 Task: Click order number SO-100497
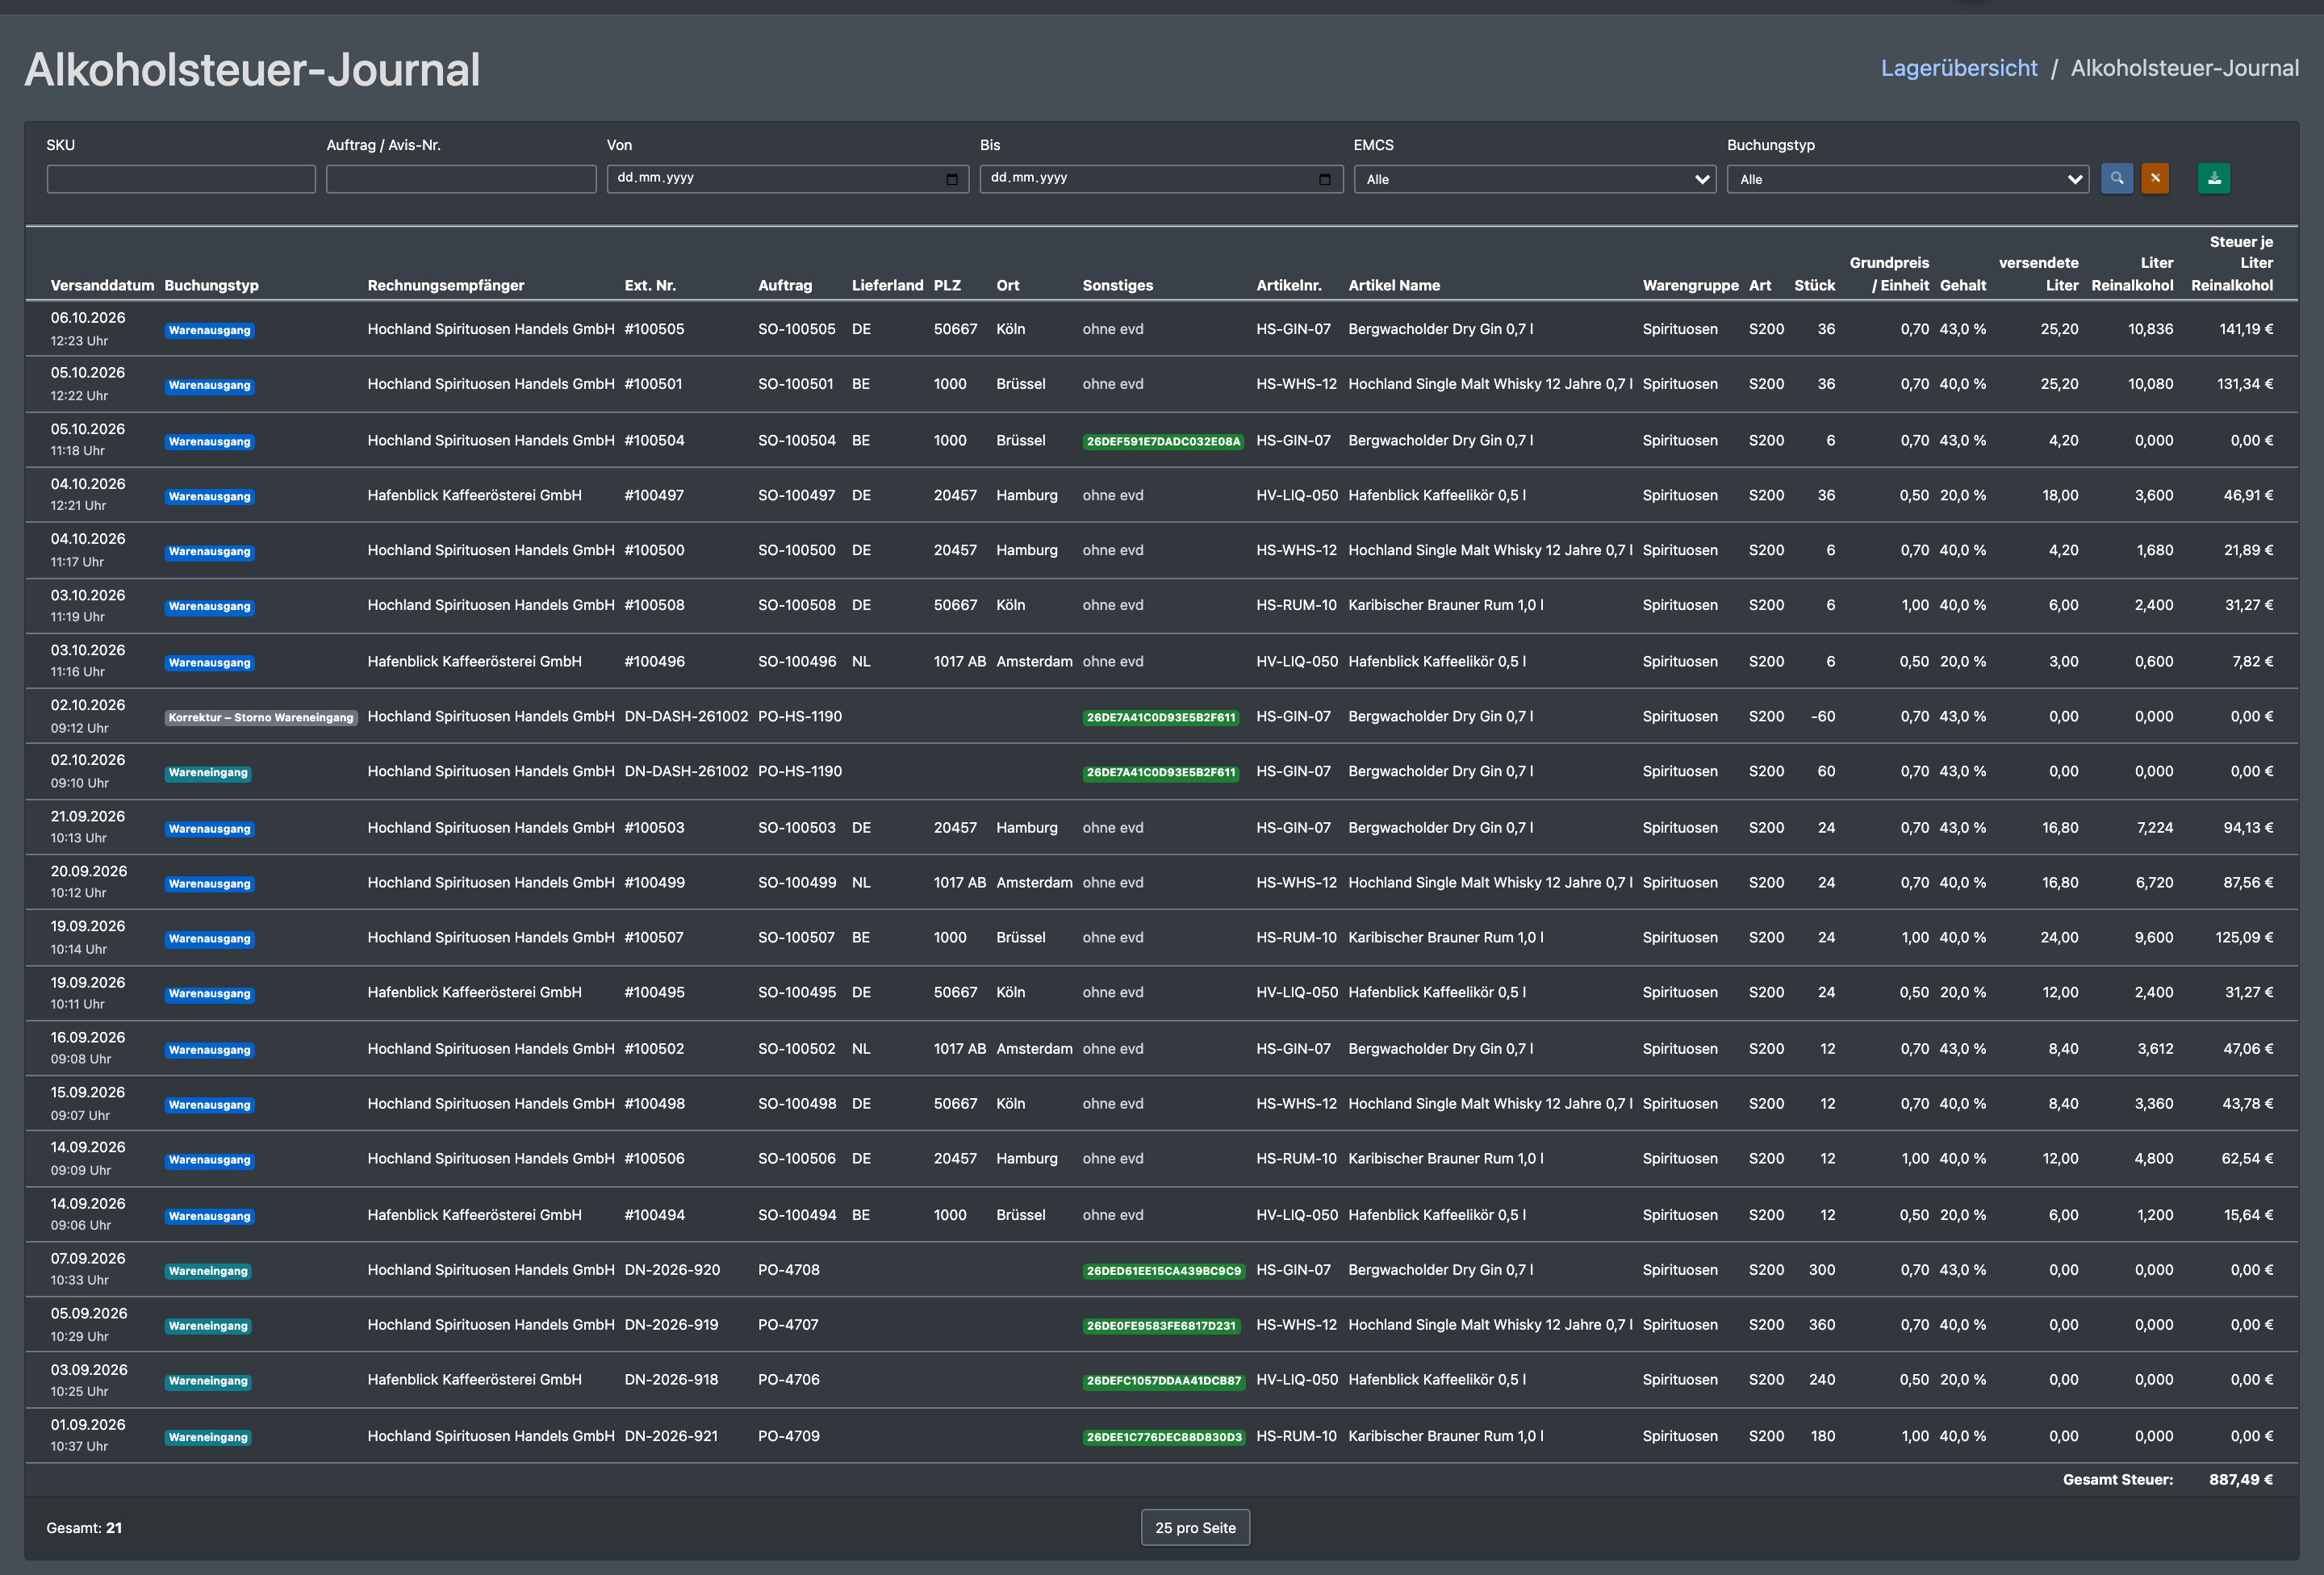(x=796, y=495)
